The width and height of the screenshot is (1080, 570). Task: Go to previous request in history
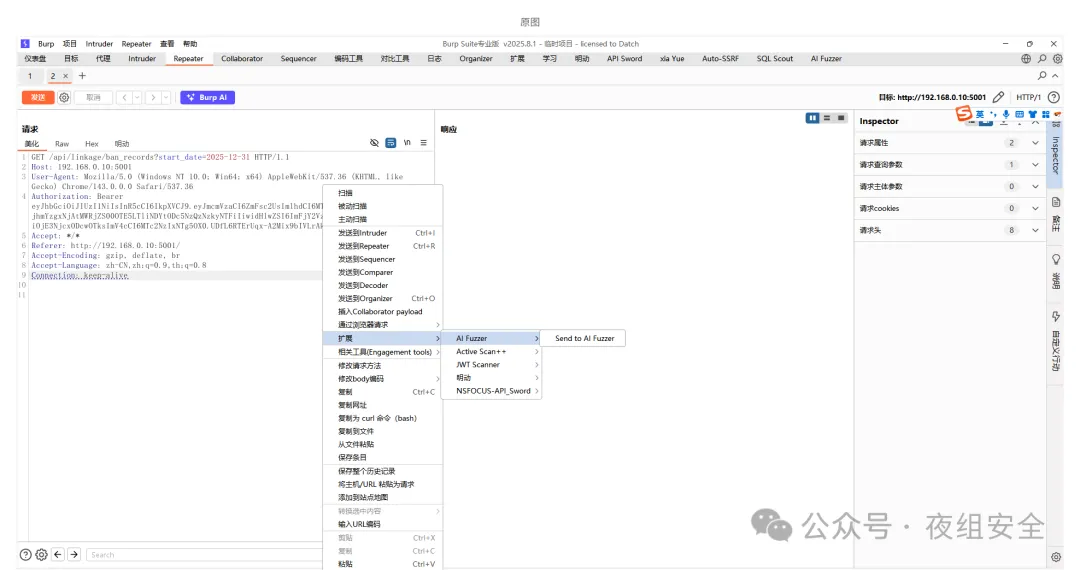(124, 97)
